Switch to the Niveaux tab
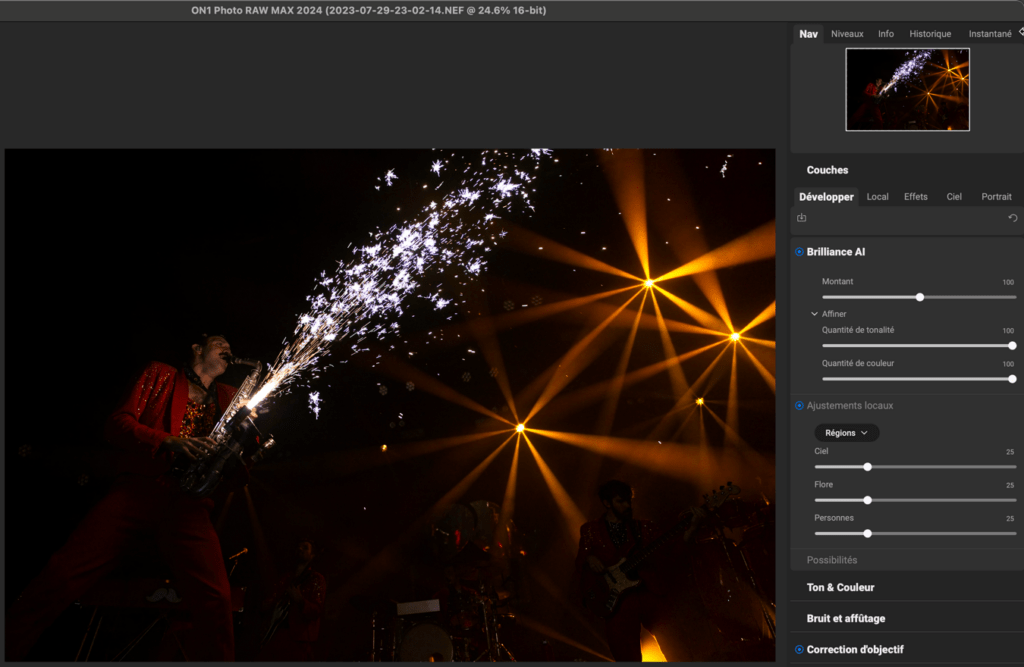This screenshot has width=1024, height=667. coord(847,34)
